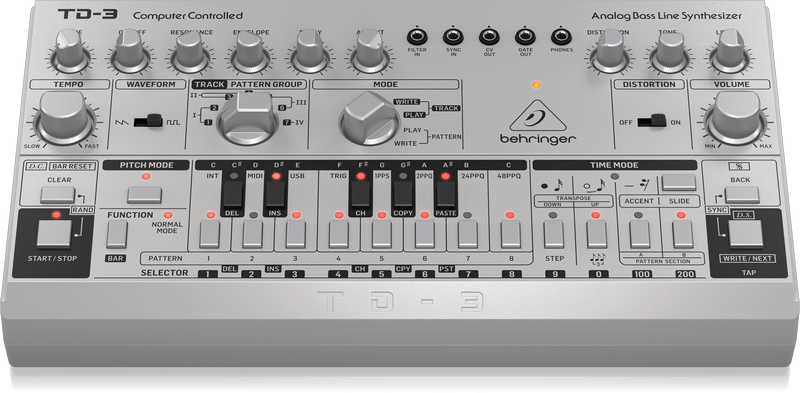
Task: Click the WRITE/NEXT TAP button
Action: (x=745, y=234)
